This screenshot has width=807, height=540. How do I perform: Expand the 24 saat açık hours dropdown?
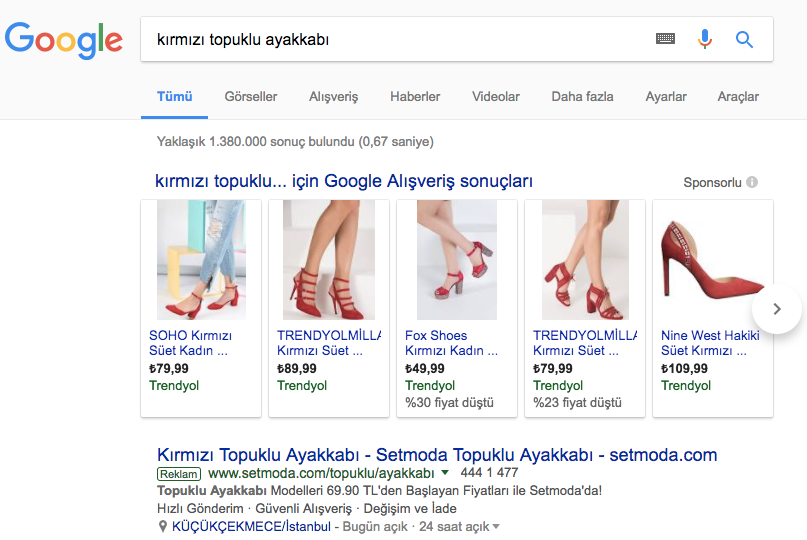496,527
